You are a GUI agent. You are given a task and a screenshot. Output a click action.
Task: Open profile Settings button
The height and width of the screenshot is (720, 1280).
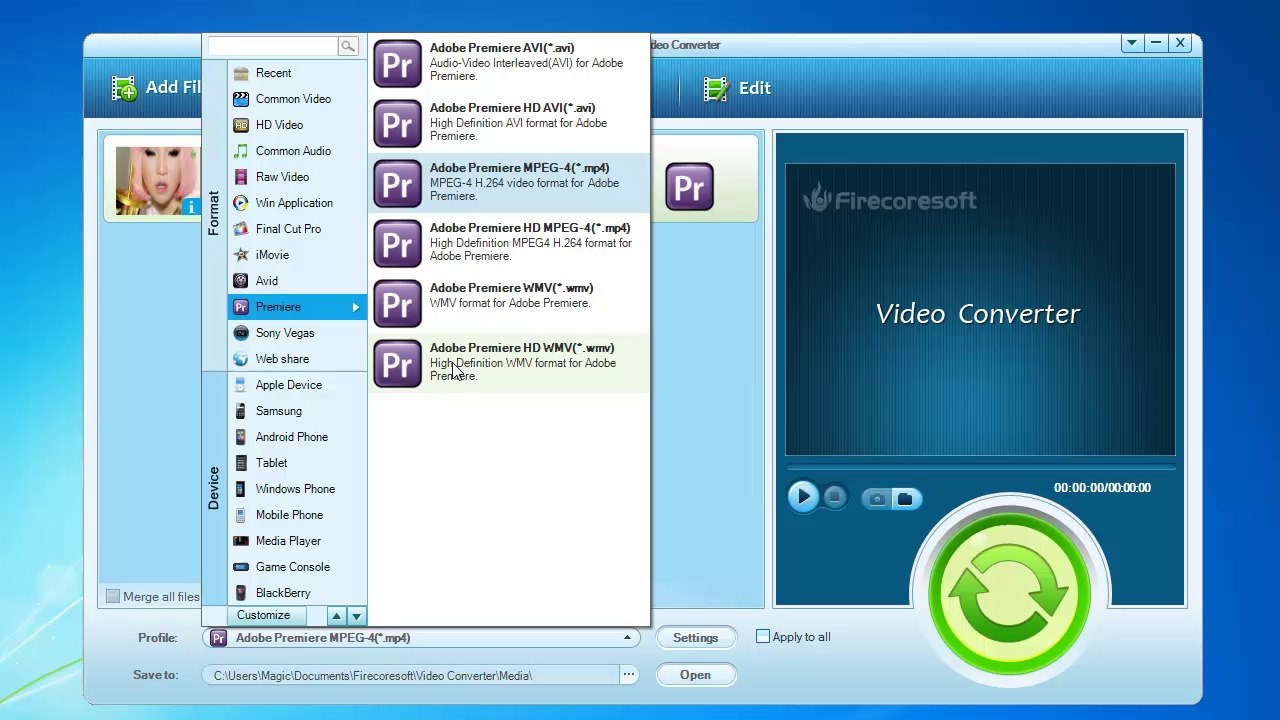coord(695,638)
